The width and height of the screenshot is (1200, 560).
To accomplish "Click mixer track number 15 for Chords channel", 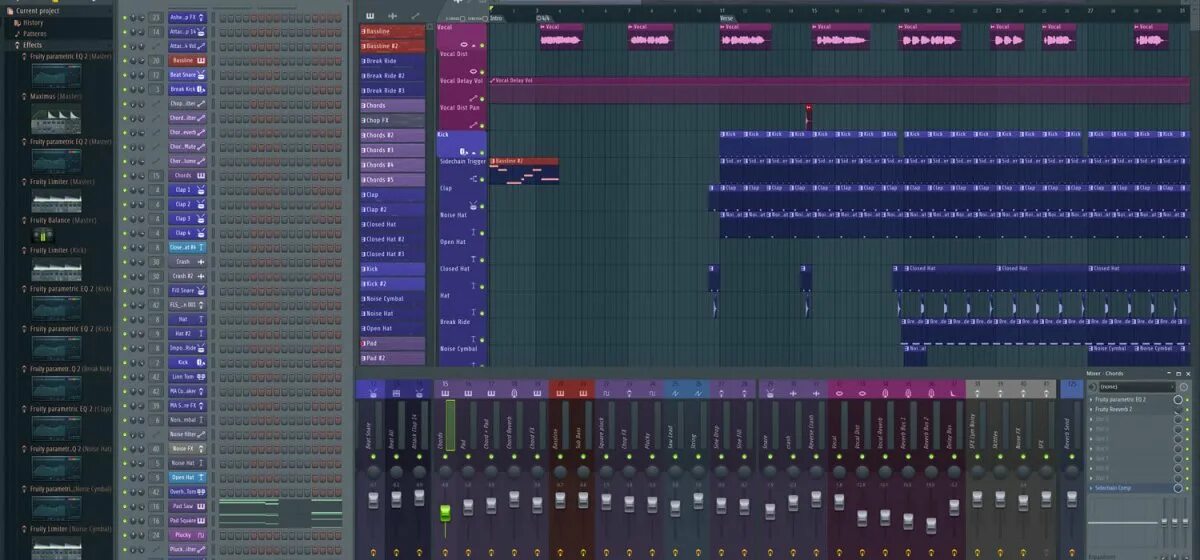I will pyautogui.click(x=156, y=175).
